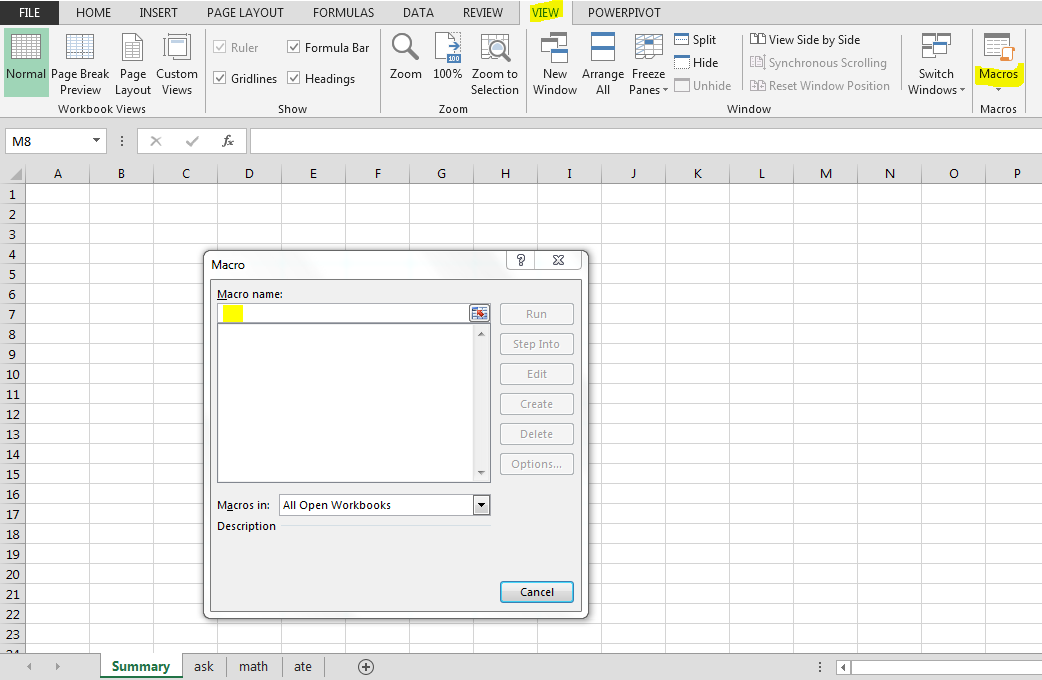Open the Name Box dropdown arrow
This screenshot has width=1042, height=680.
[96, 140]
